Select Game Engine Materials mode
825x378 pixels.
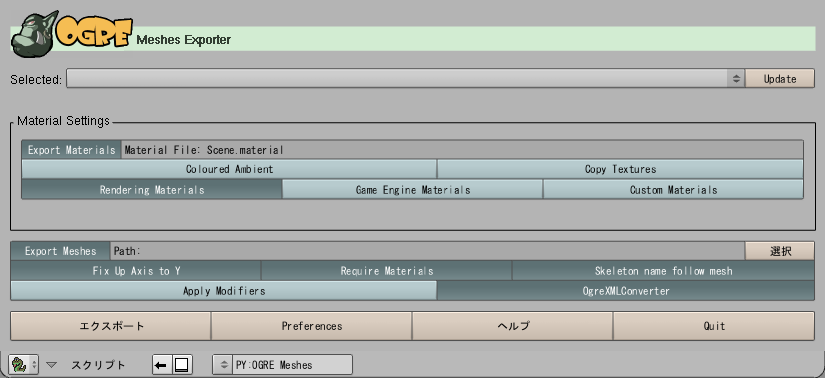tap(412, 190)
